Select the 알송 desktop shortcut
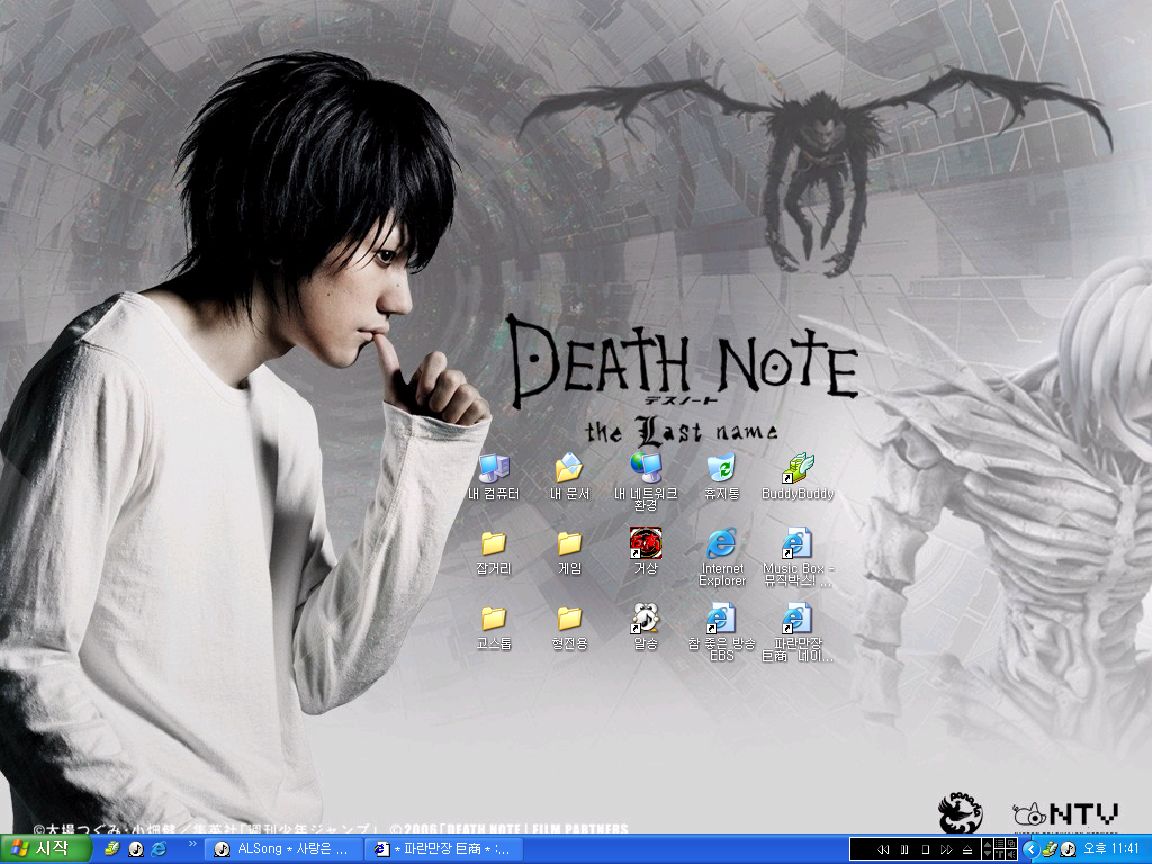Image resolution: width=1152 pixels, height=864 pixels. pyautogui.click(x=646, y=627)
